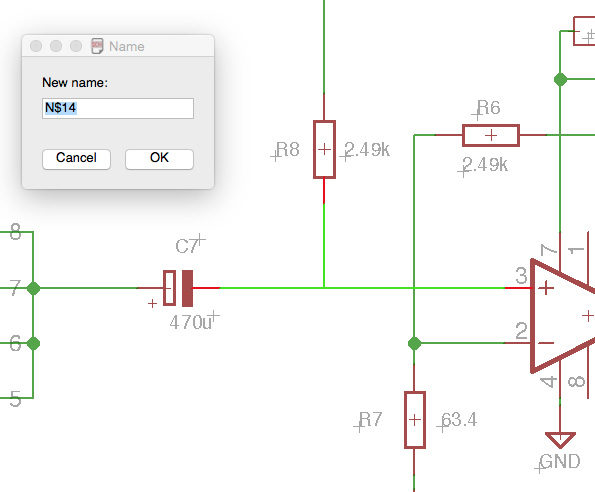595x492 pixels.
Task: Select resistor R7 symbol
Action: pos(415,420)
